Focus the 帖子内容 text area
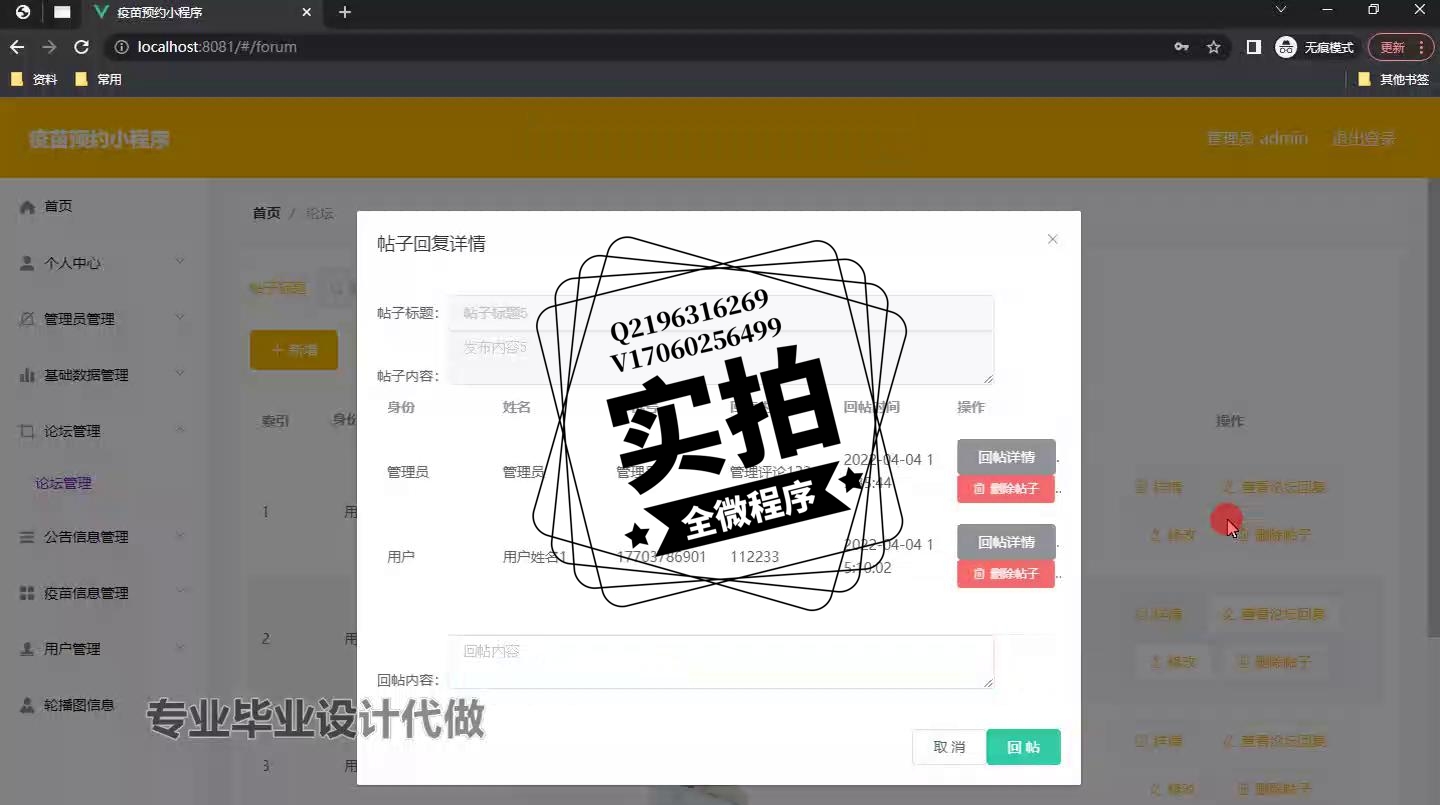Screen dimensions: 1440x805 coord(721,357)
